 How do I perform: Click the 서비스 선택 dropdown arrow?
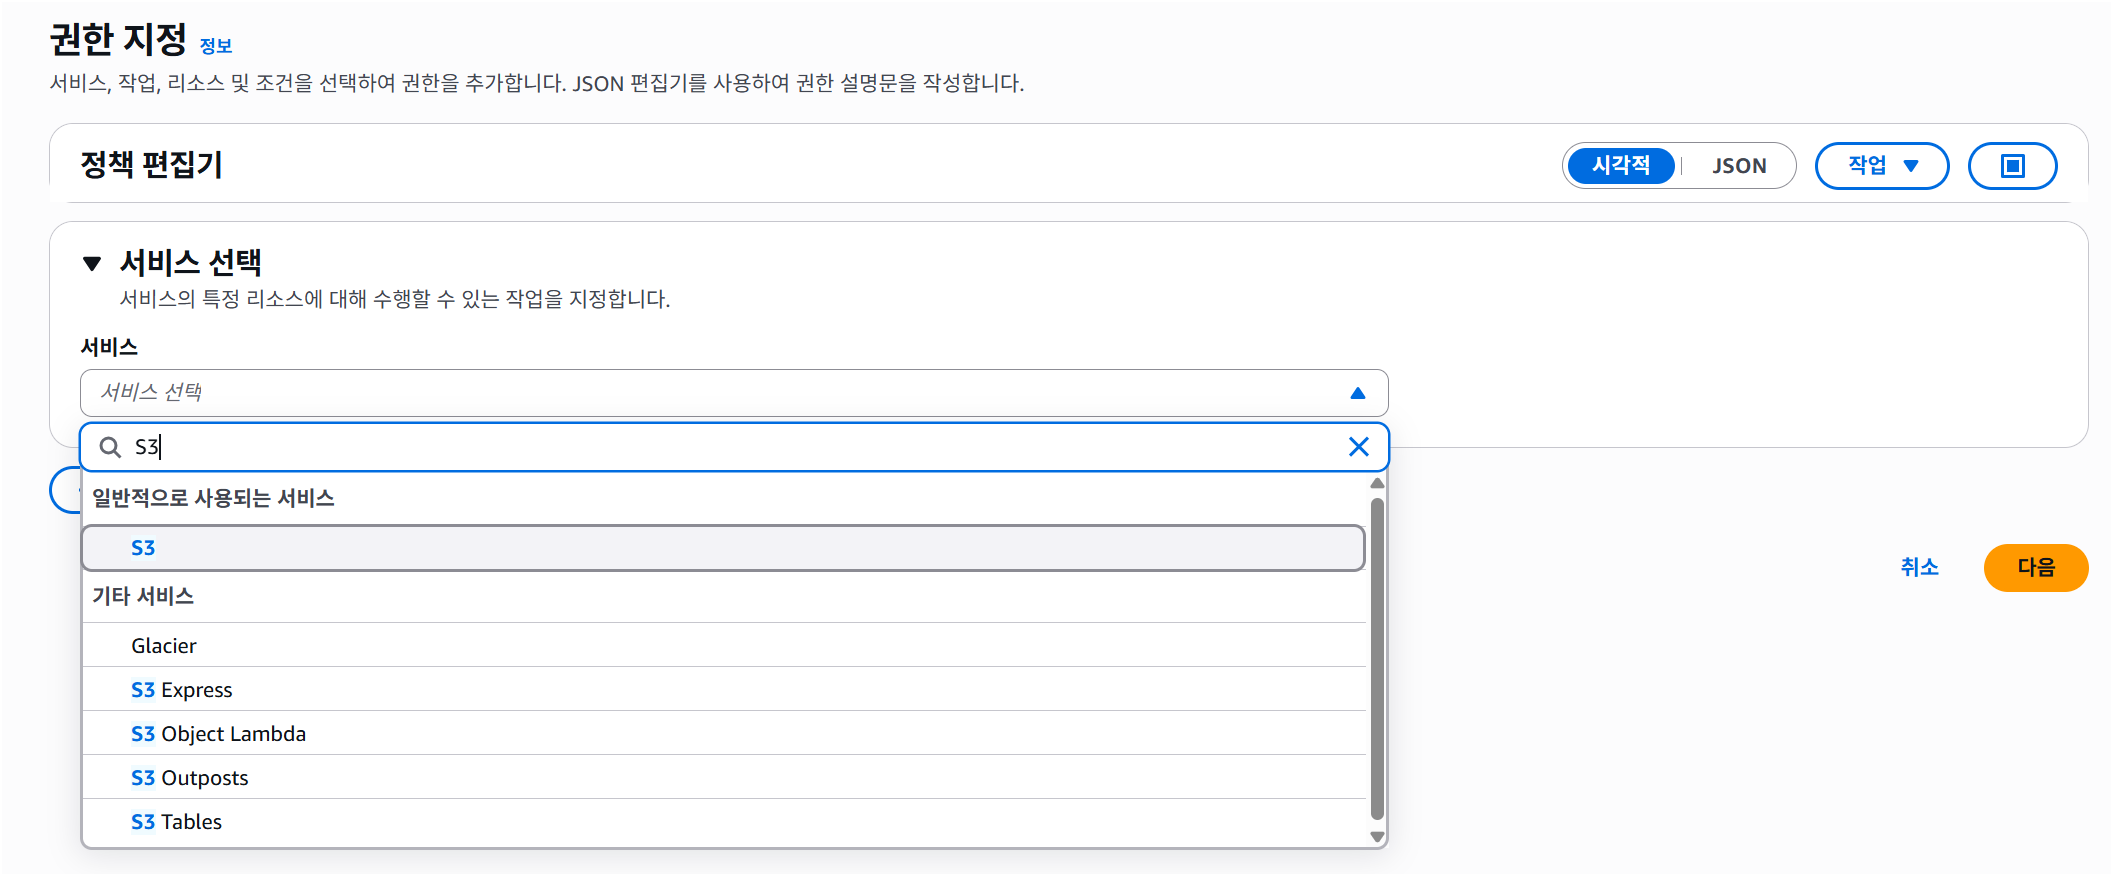click(1357, 393)
